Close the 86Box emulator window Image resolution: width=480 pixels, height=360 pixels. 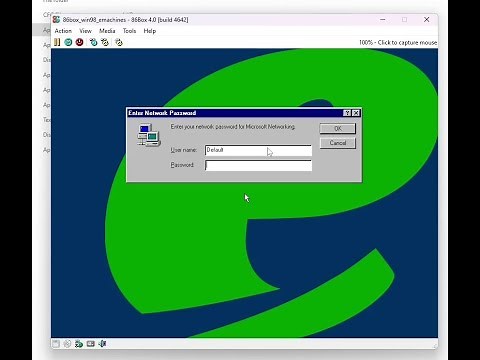tap(427, 20)
